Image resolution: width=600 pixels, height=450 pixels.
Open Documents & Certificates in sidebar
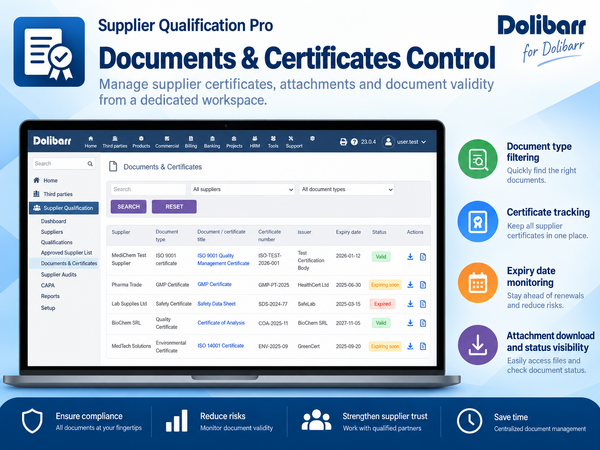[69, 263]
